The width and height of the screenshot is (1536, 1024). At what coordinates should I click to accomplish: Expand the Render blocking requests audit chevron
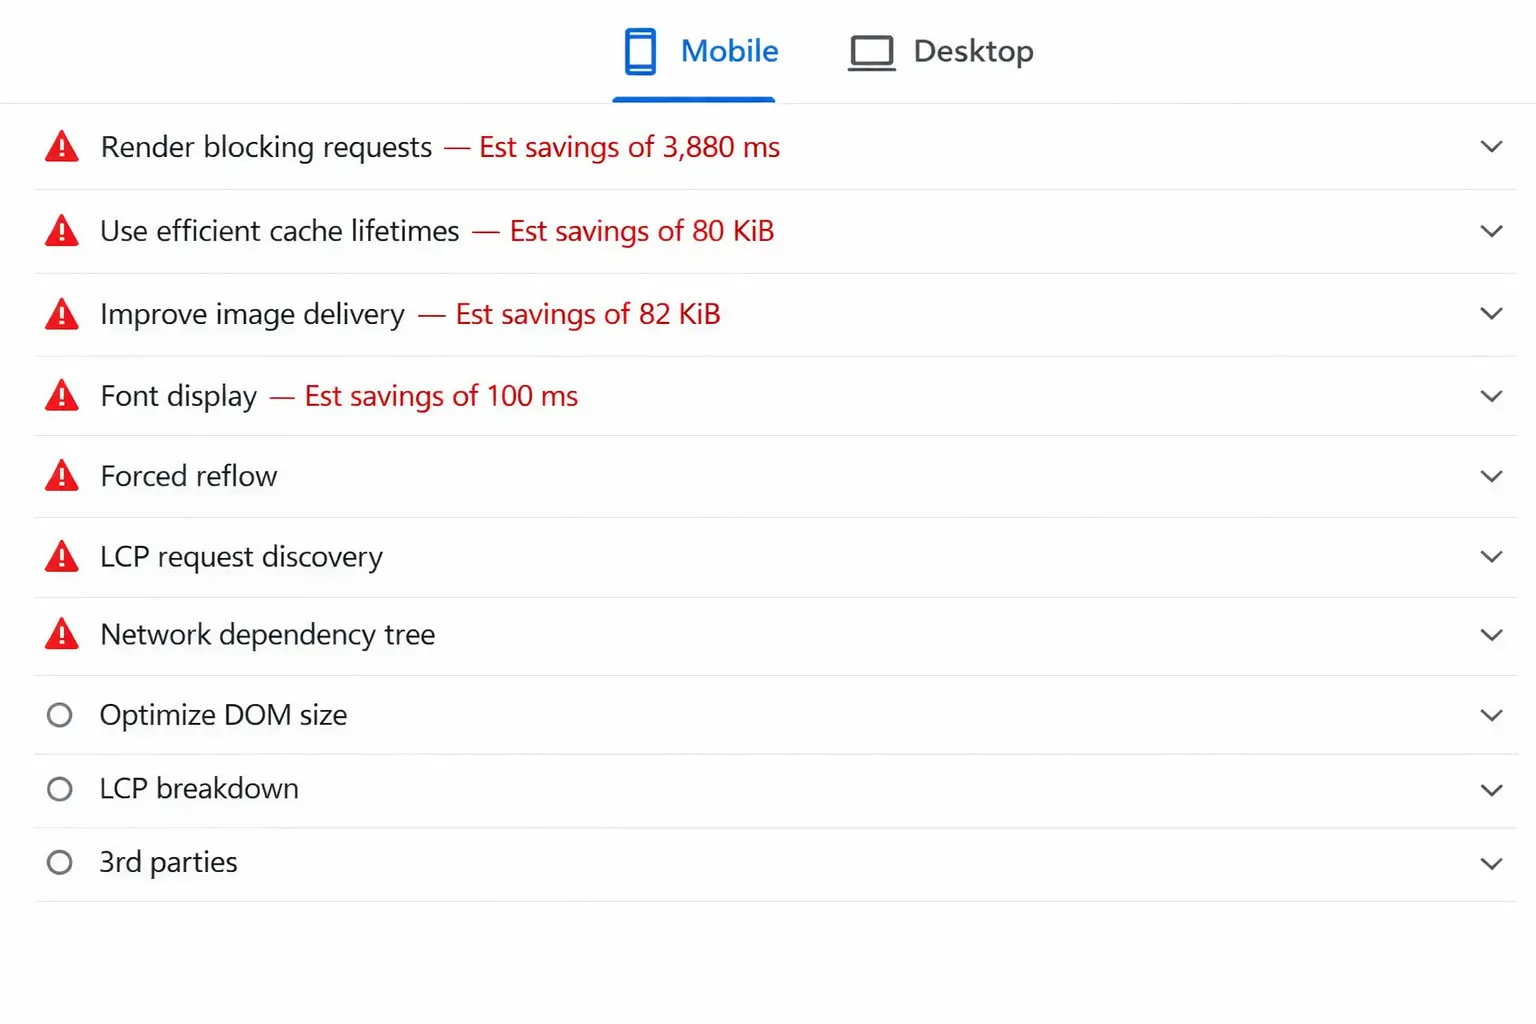(1490, 146)
